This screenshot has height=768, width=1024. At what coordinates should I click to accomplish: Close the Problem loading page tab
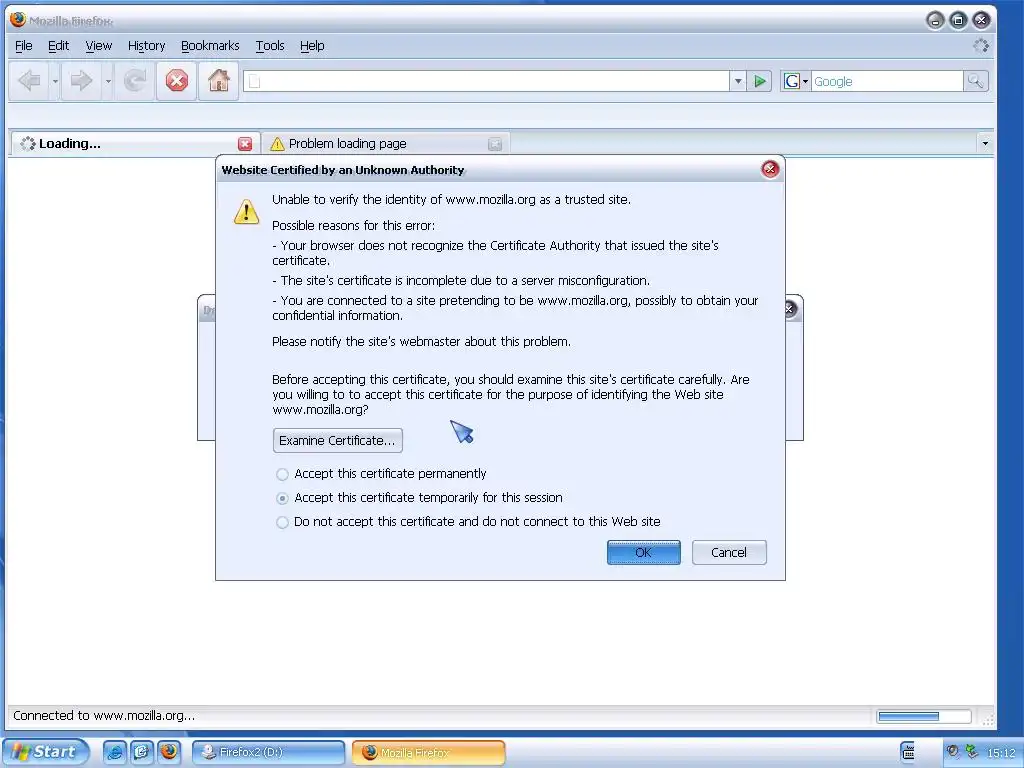click(x=495, y=144)
